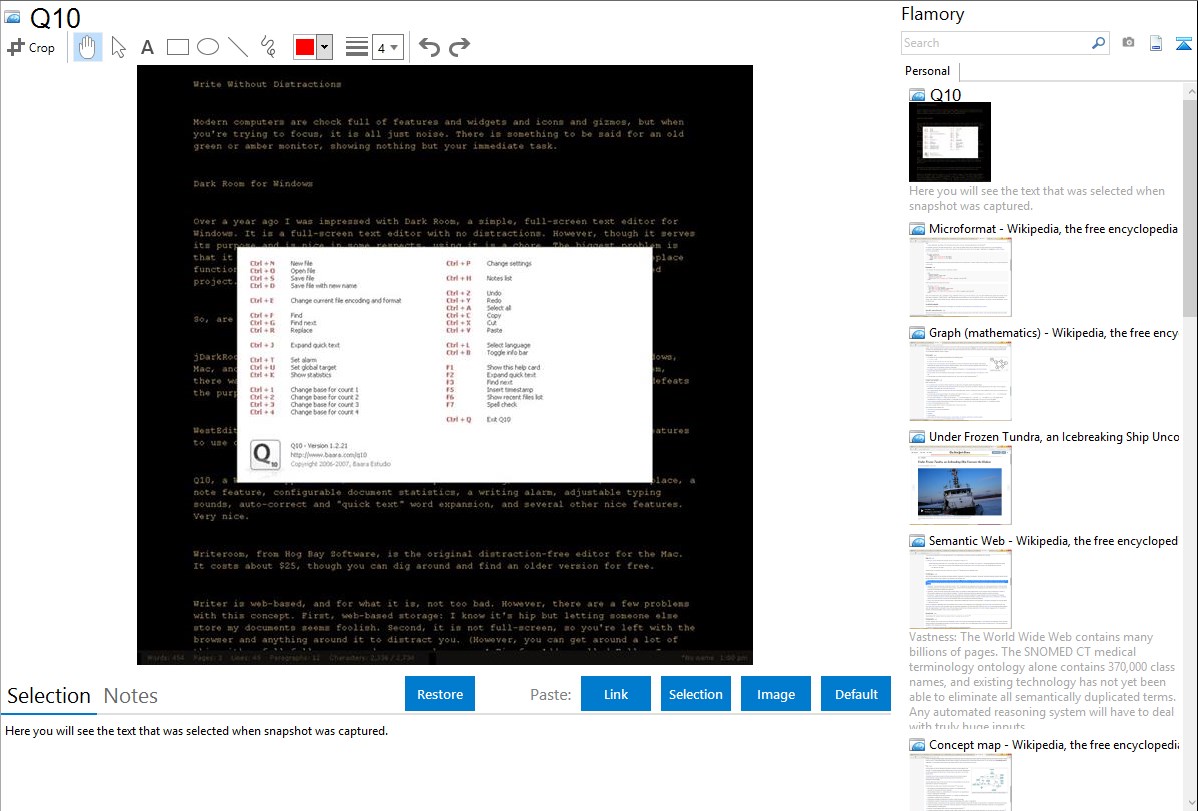Choose the freehand scribble tool
Screen dimensions: 1198x811
pos(268,47)
